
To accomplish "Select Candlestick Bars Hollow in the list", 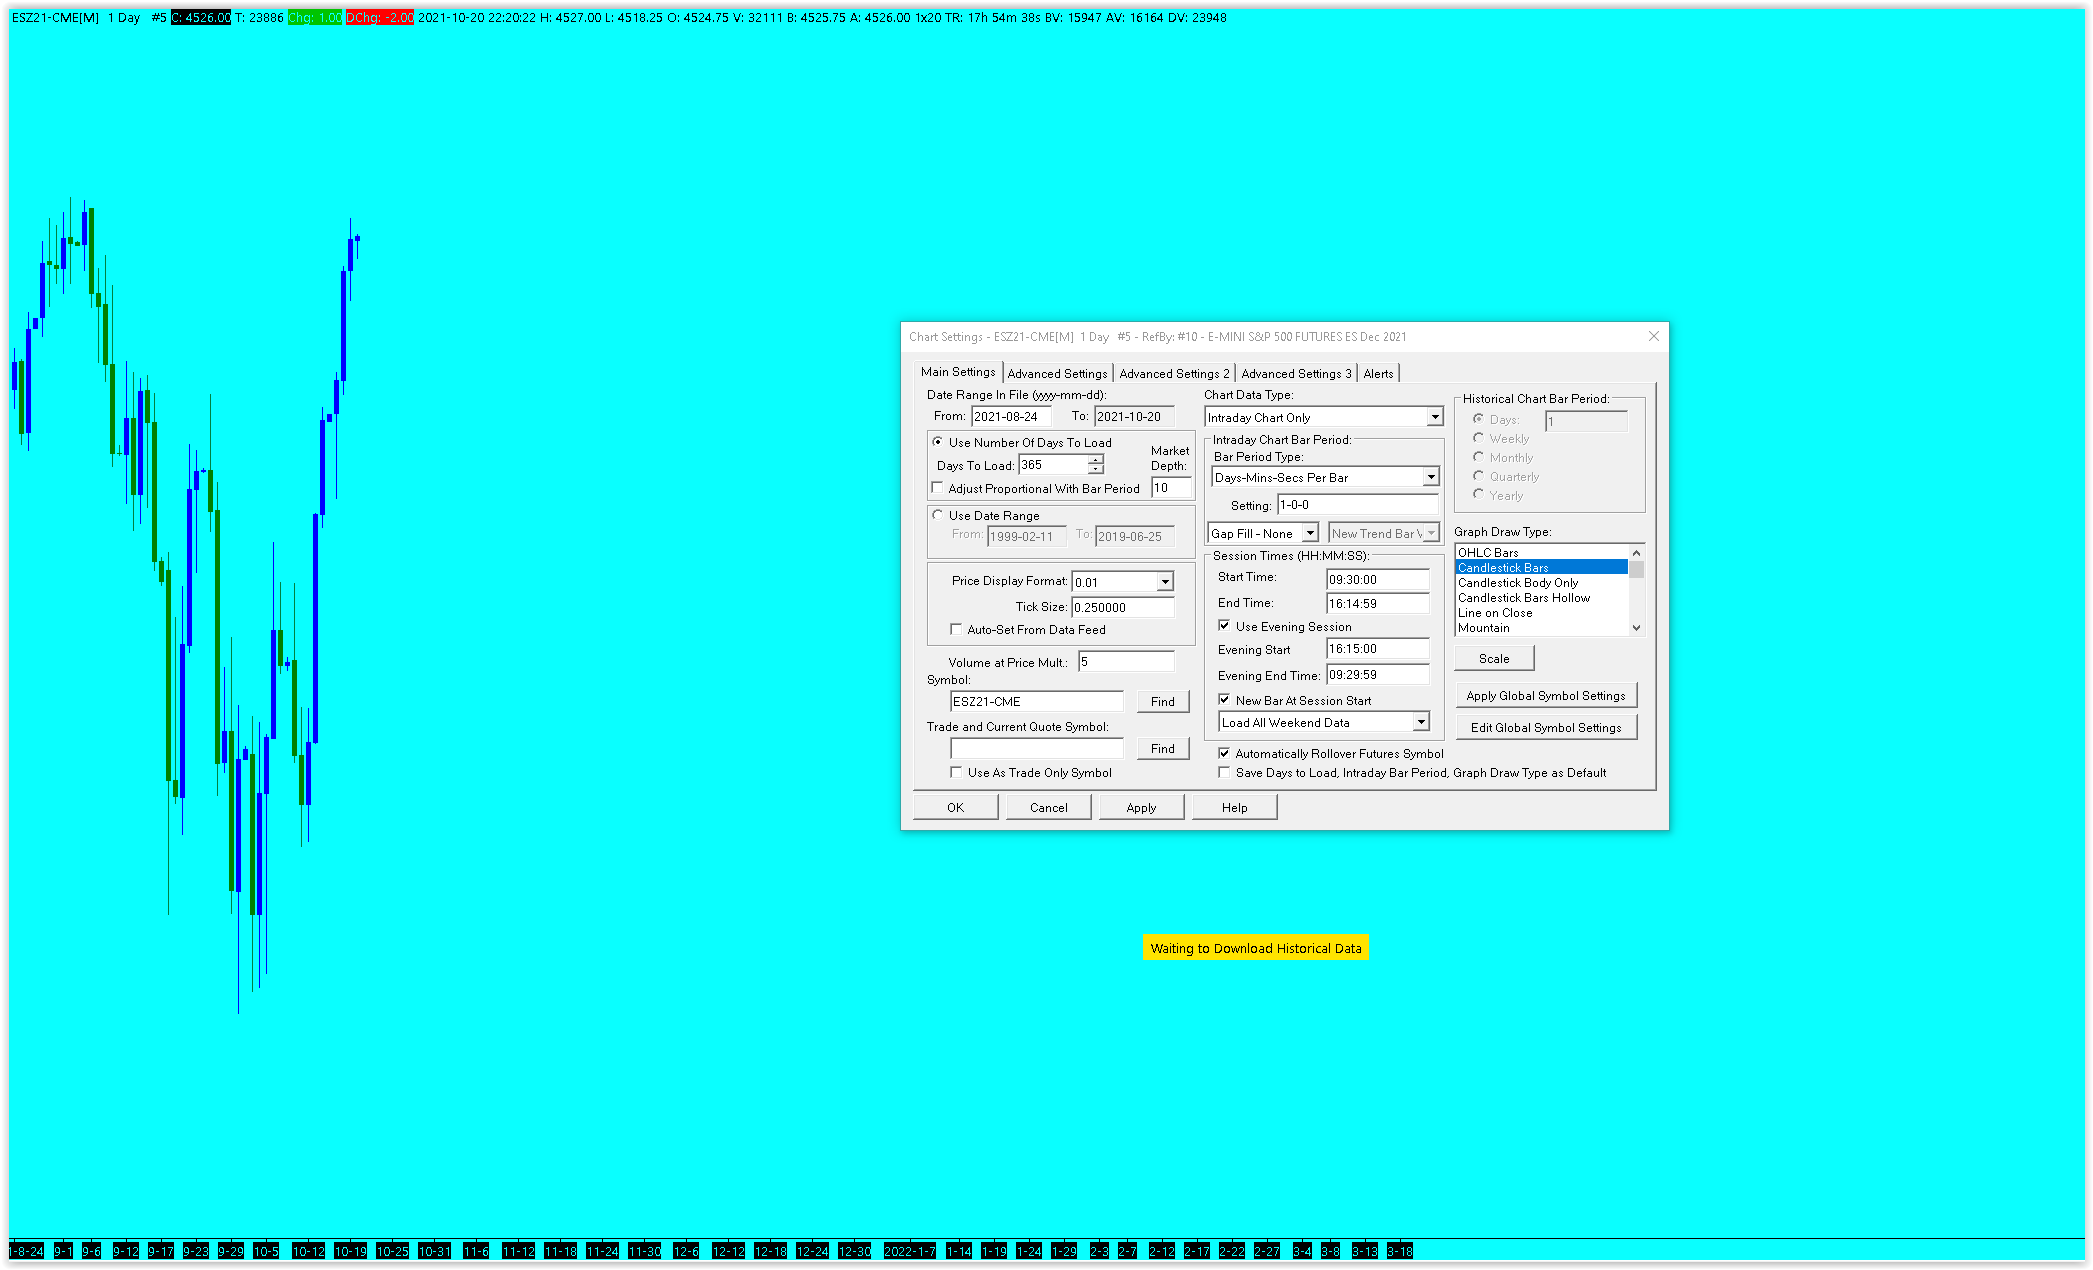I will click(x=1523, y=598).
